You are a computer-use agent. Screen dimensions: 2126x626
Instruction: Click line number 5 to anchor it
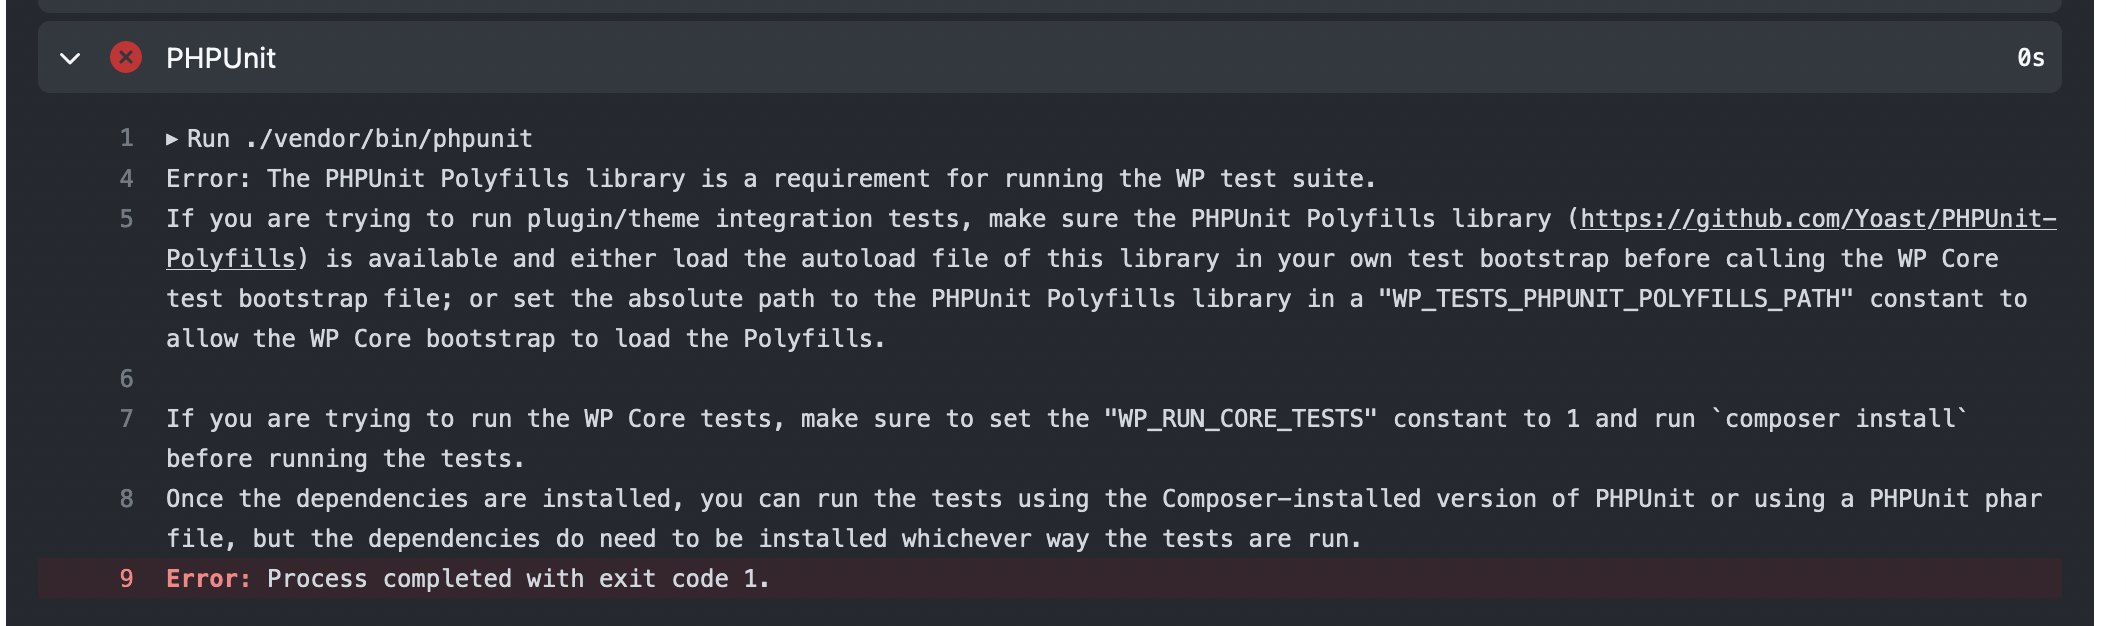pyautogui.click(x=124, y=217)
